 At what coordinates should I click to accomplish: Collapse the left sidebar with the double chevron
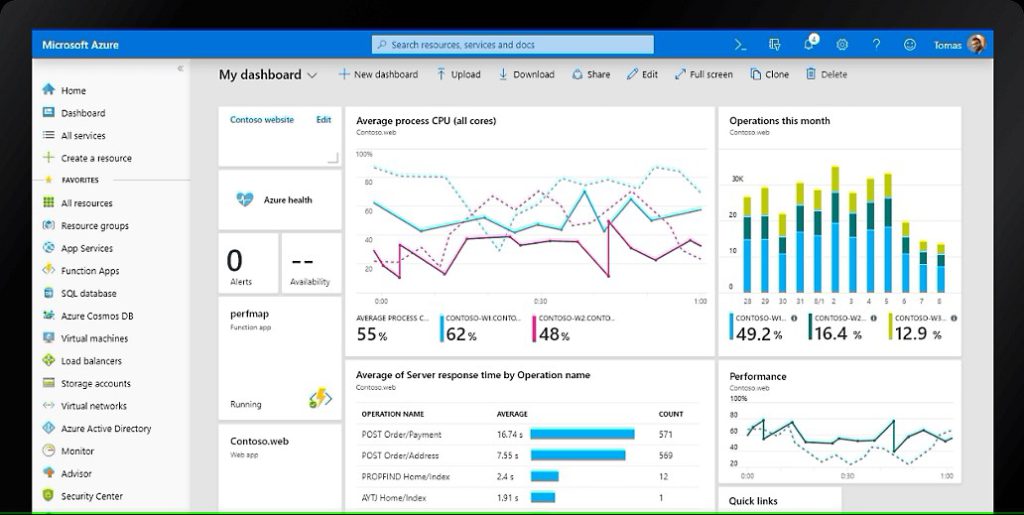(x=180, y=68)
